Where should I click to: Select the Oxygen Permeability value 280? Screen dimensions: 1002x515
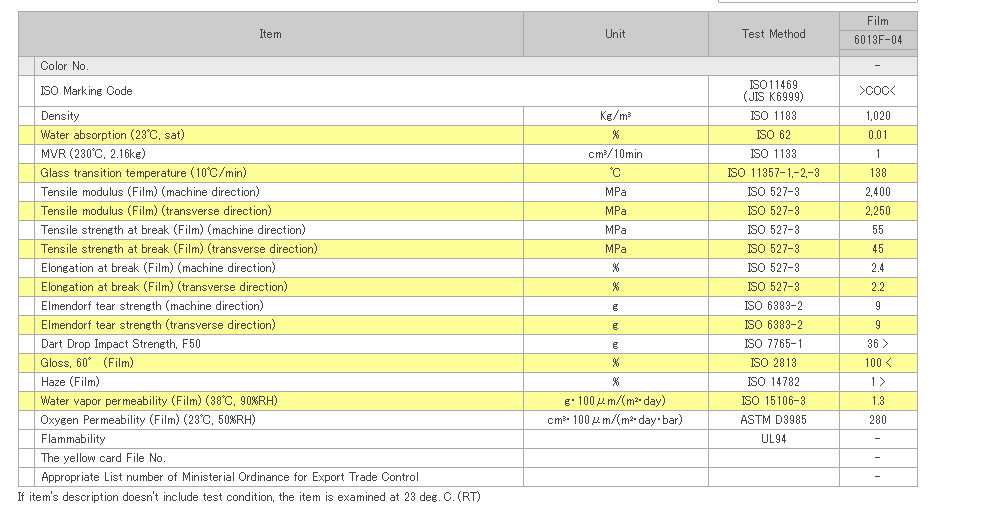878,420
